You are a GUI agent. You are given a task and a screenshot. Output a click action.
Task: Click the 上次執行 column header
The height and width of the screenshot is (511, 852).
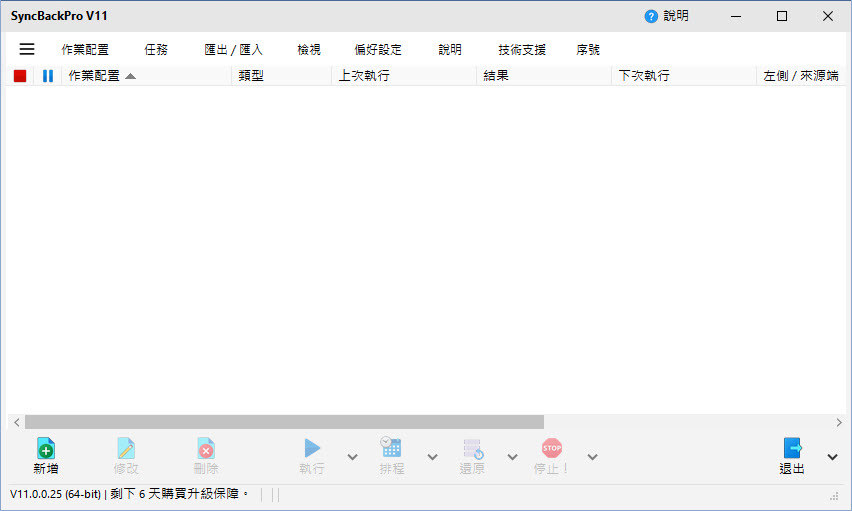click(364, 76)
